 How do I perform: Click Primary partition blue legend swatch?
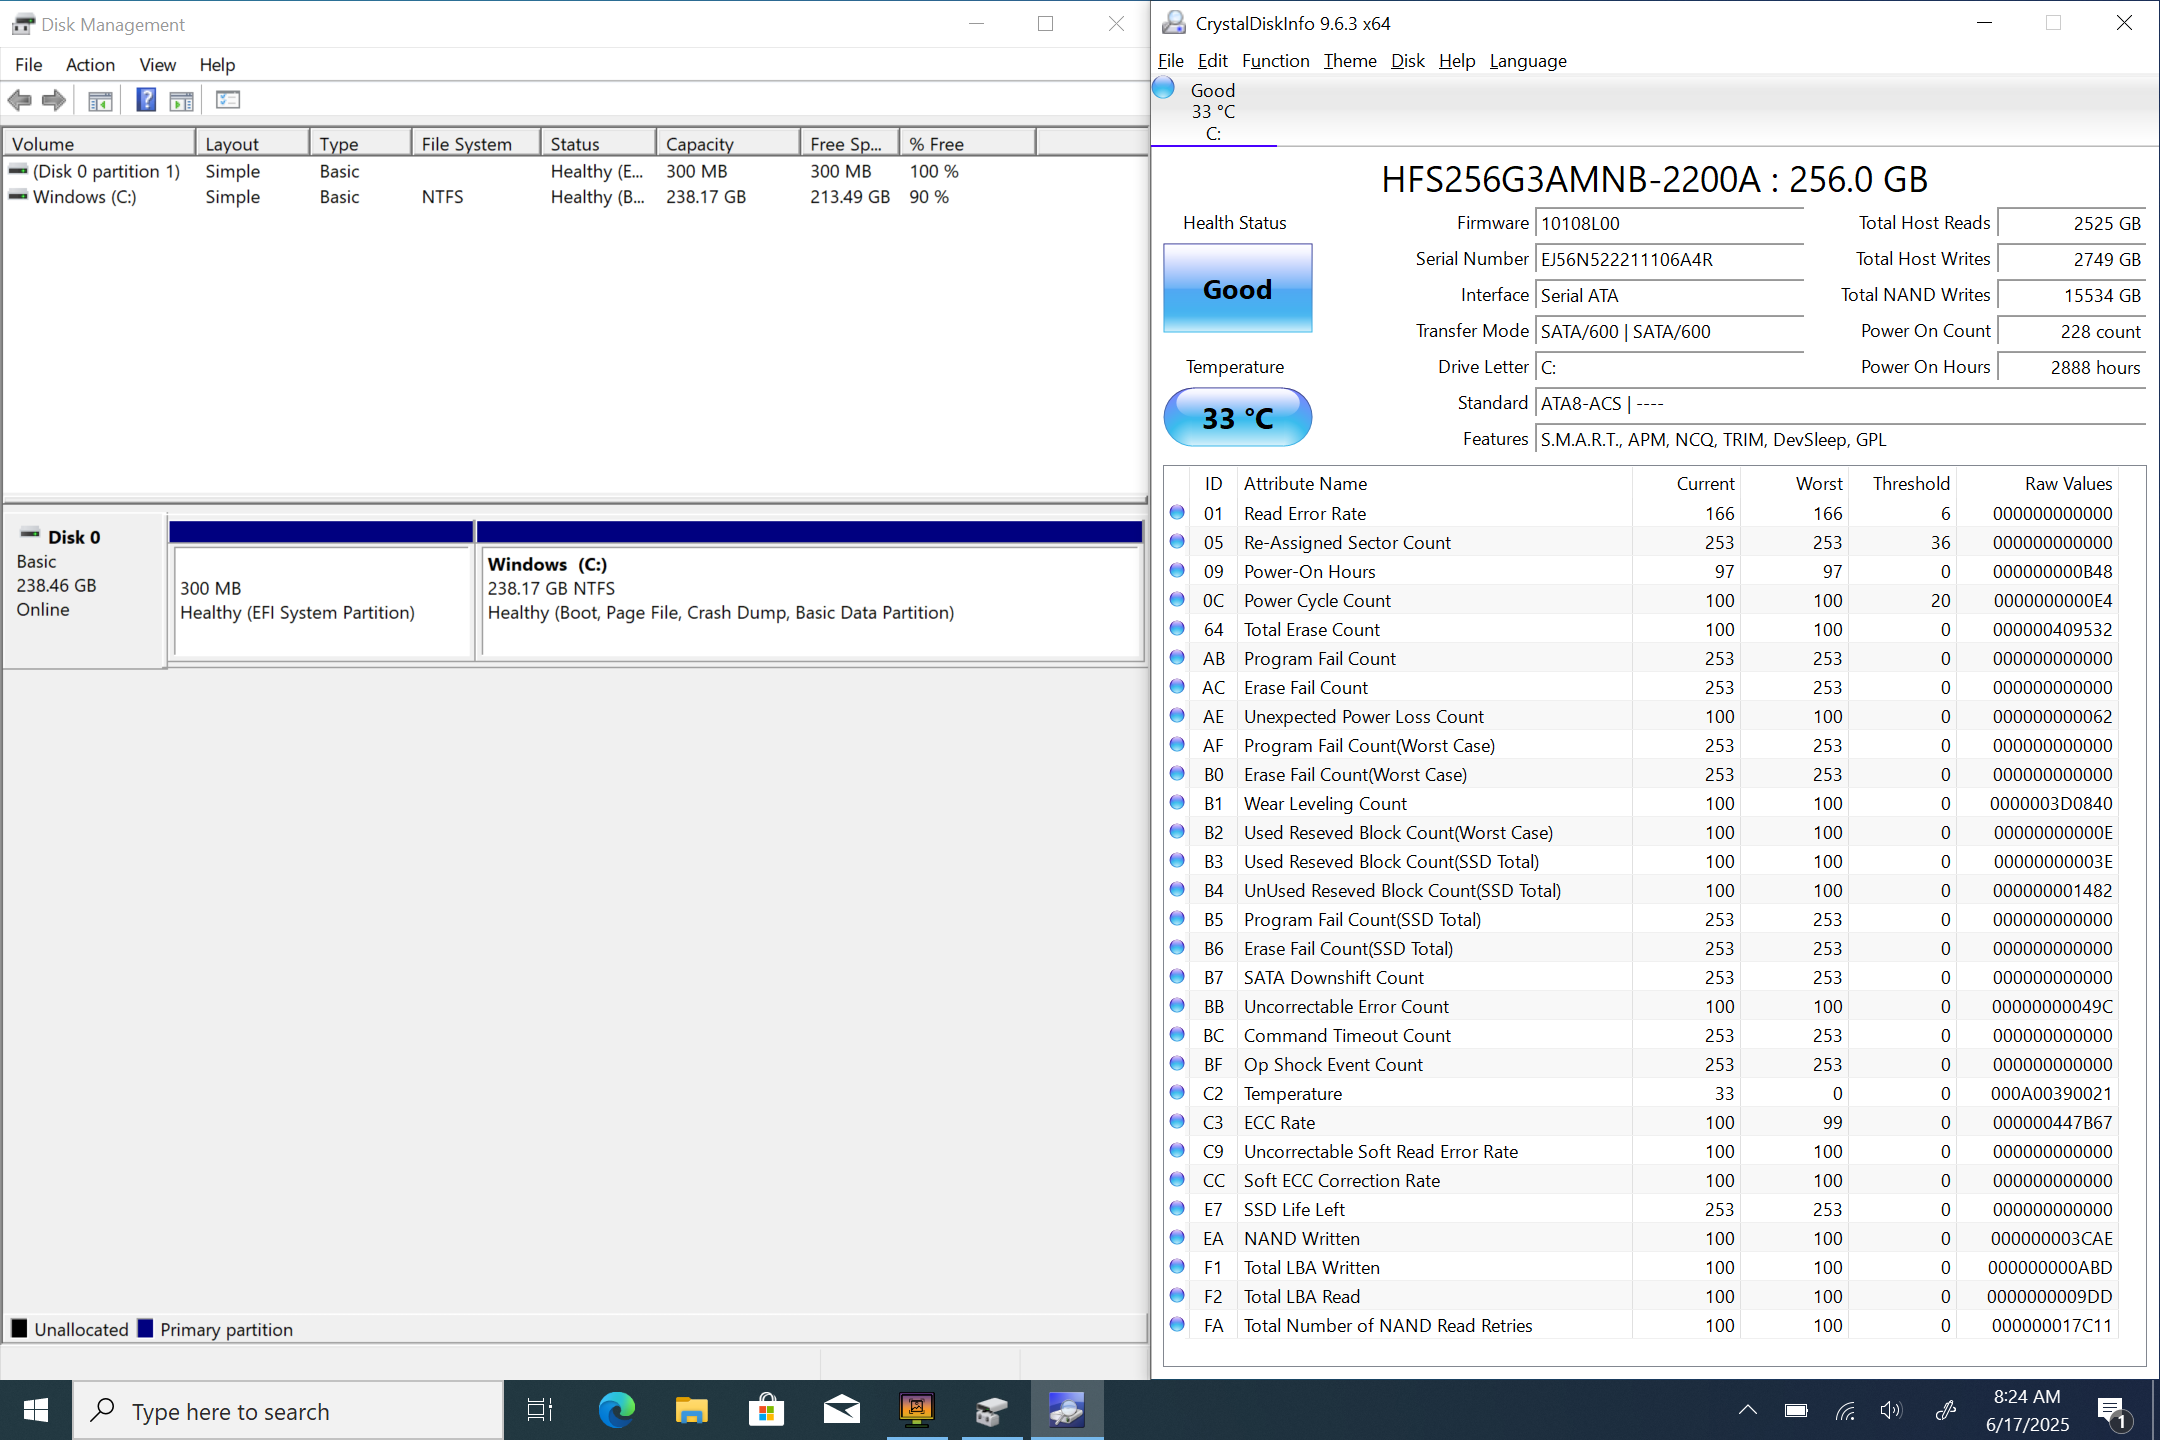pos(145,1329)
